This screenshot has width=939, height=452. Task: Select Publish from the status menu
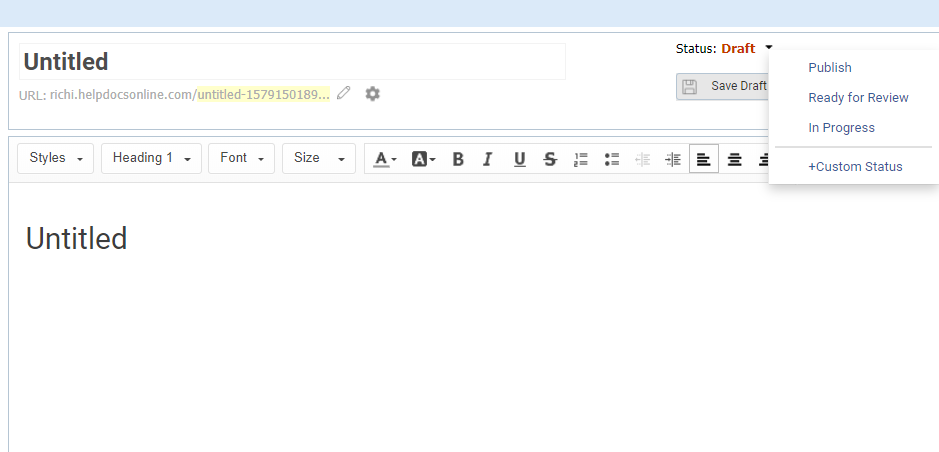coord(830,68)
